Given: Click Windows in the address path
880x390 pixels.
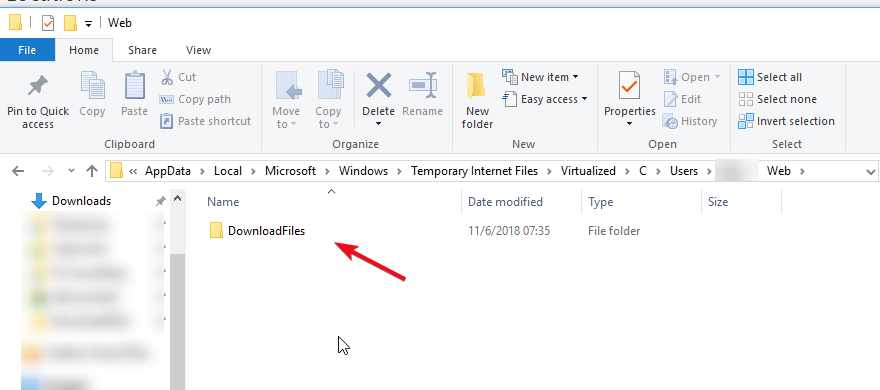Looking at the screenshot, I should pyautogui.click(x=363, y=171).
